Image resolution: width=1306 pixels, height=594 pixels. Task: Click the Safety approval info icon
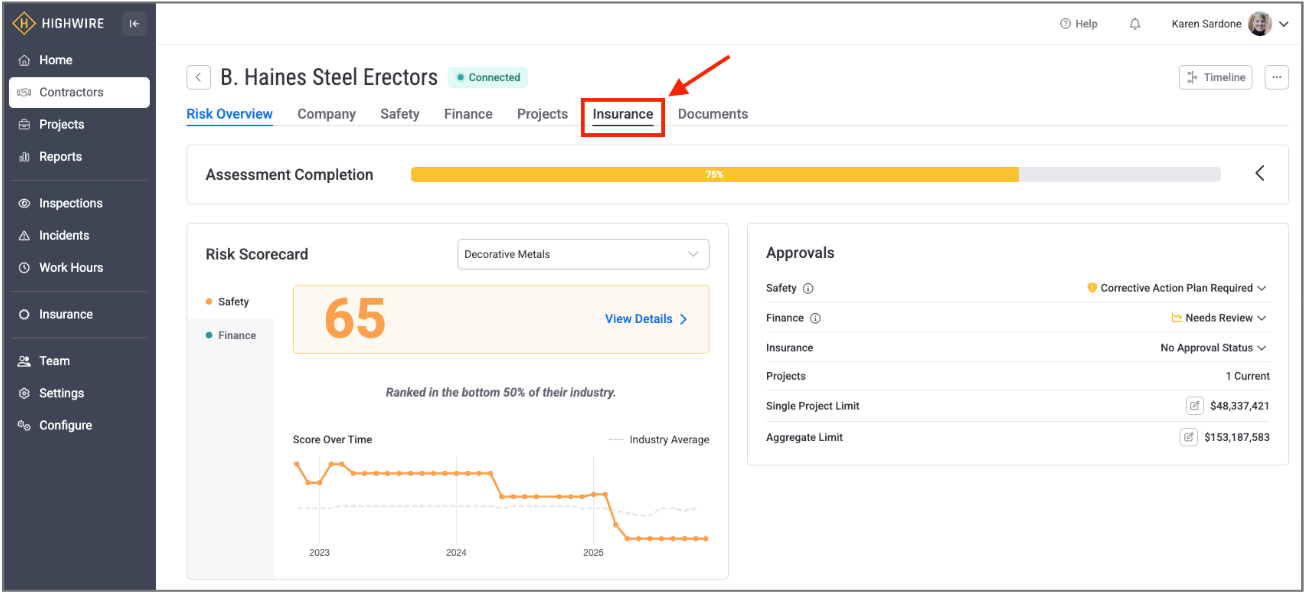click(x=809, y=288)
